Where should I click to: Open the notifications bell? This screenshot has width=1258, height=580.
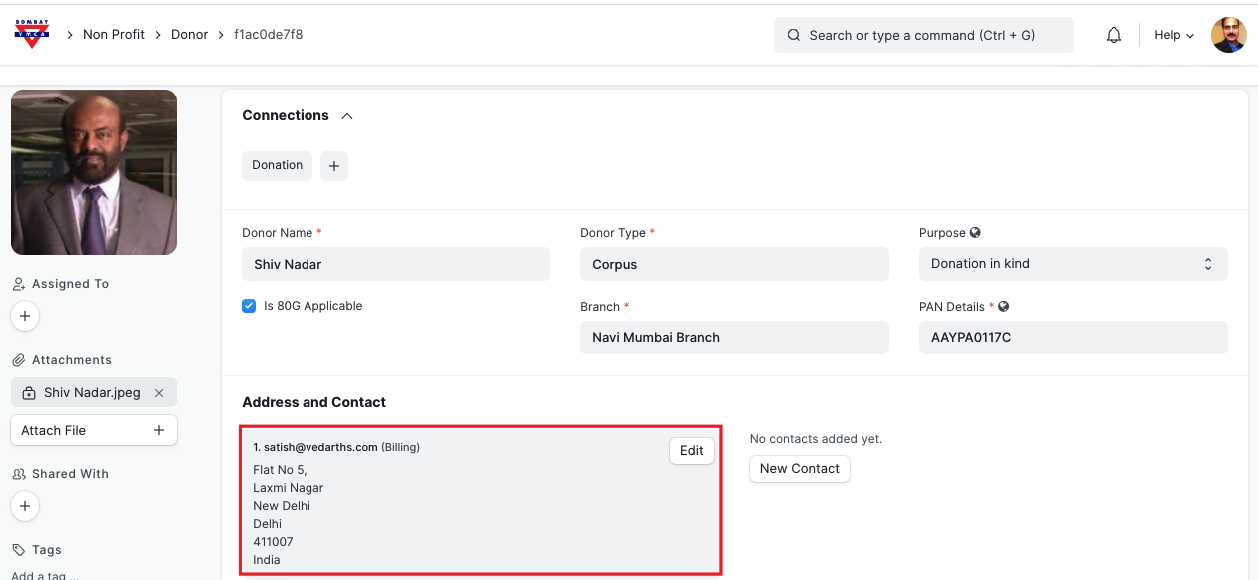pos(1114,35)
